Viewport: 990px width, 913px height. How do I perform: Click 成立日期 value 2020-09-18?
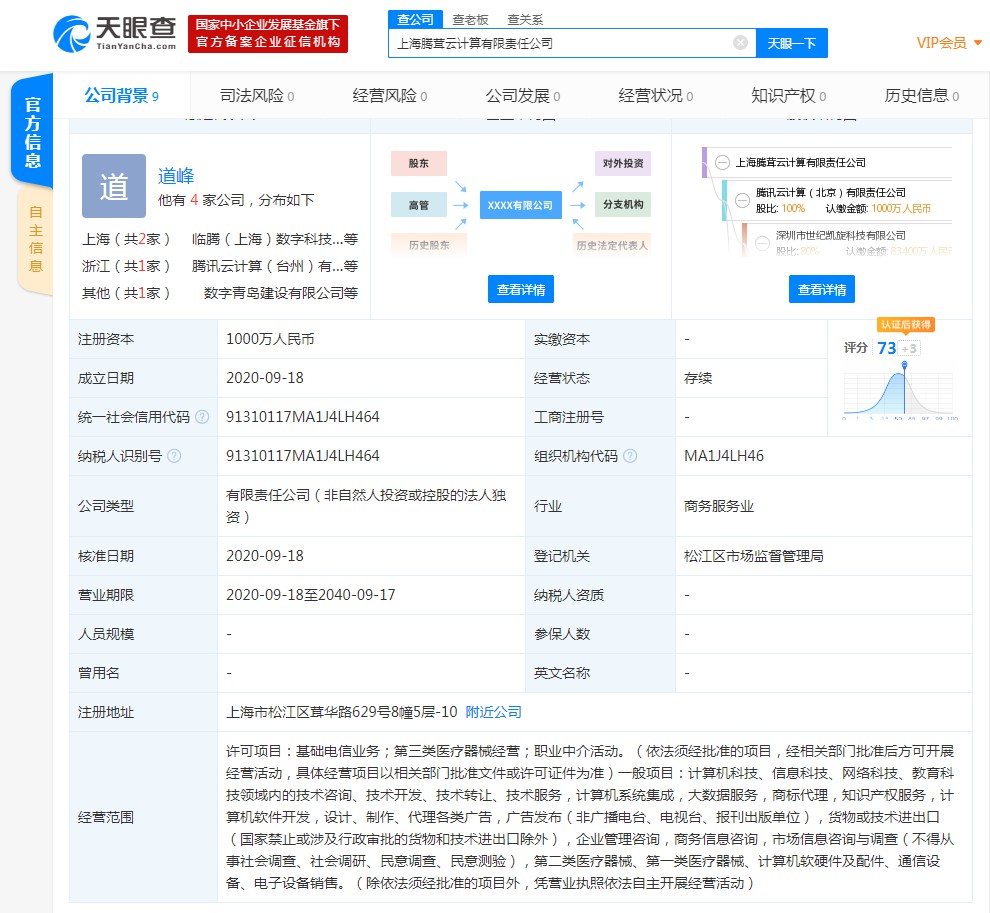pos(265,378)
